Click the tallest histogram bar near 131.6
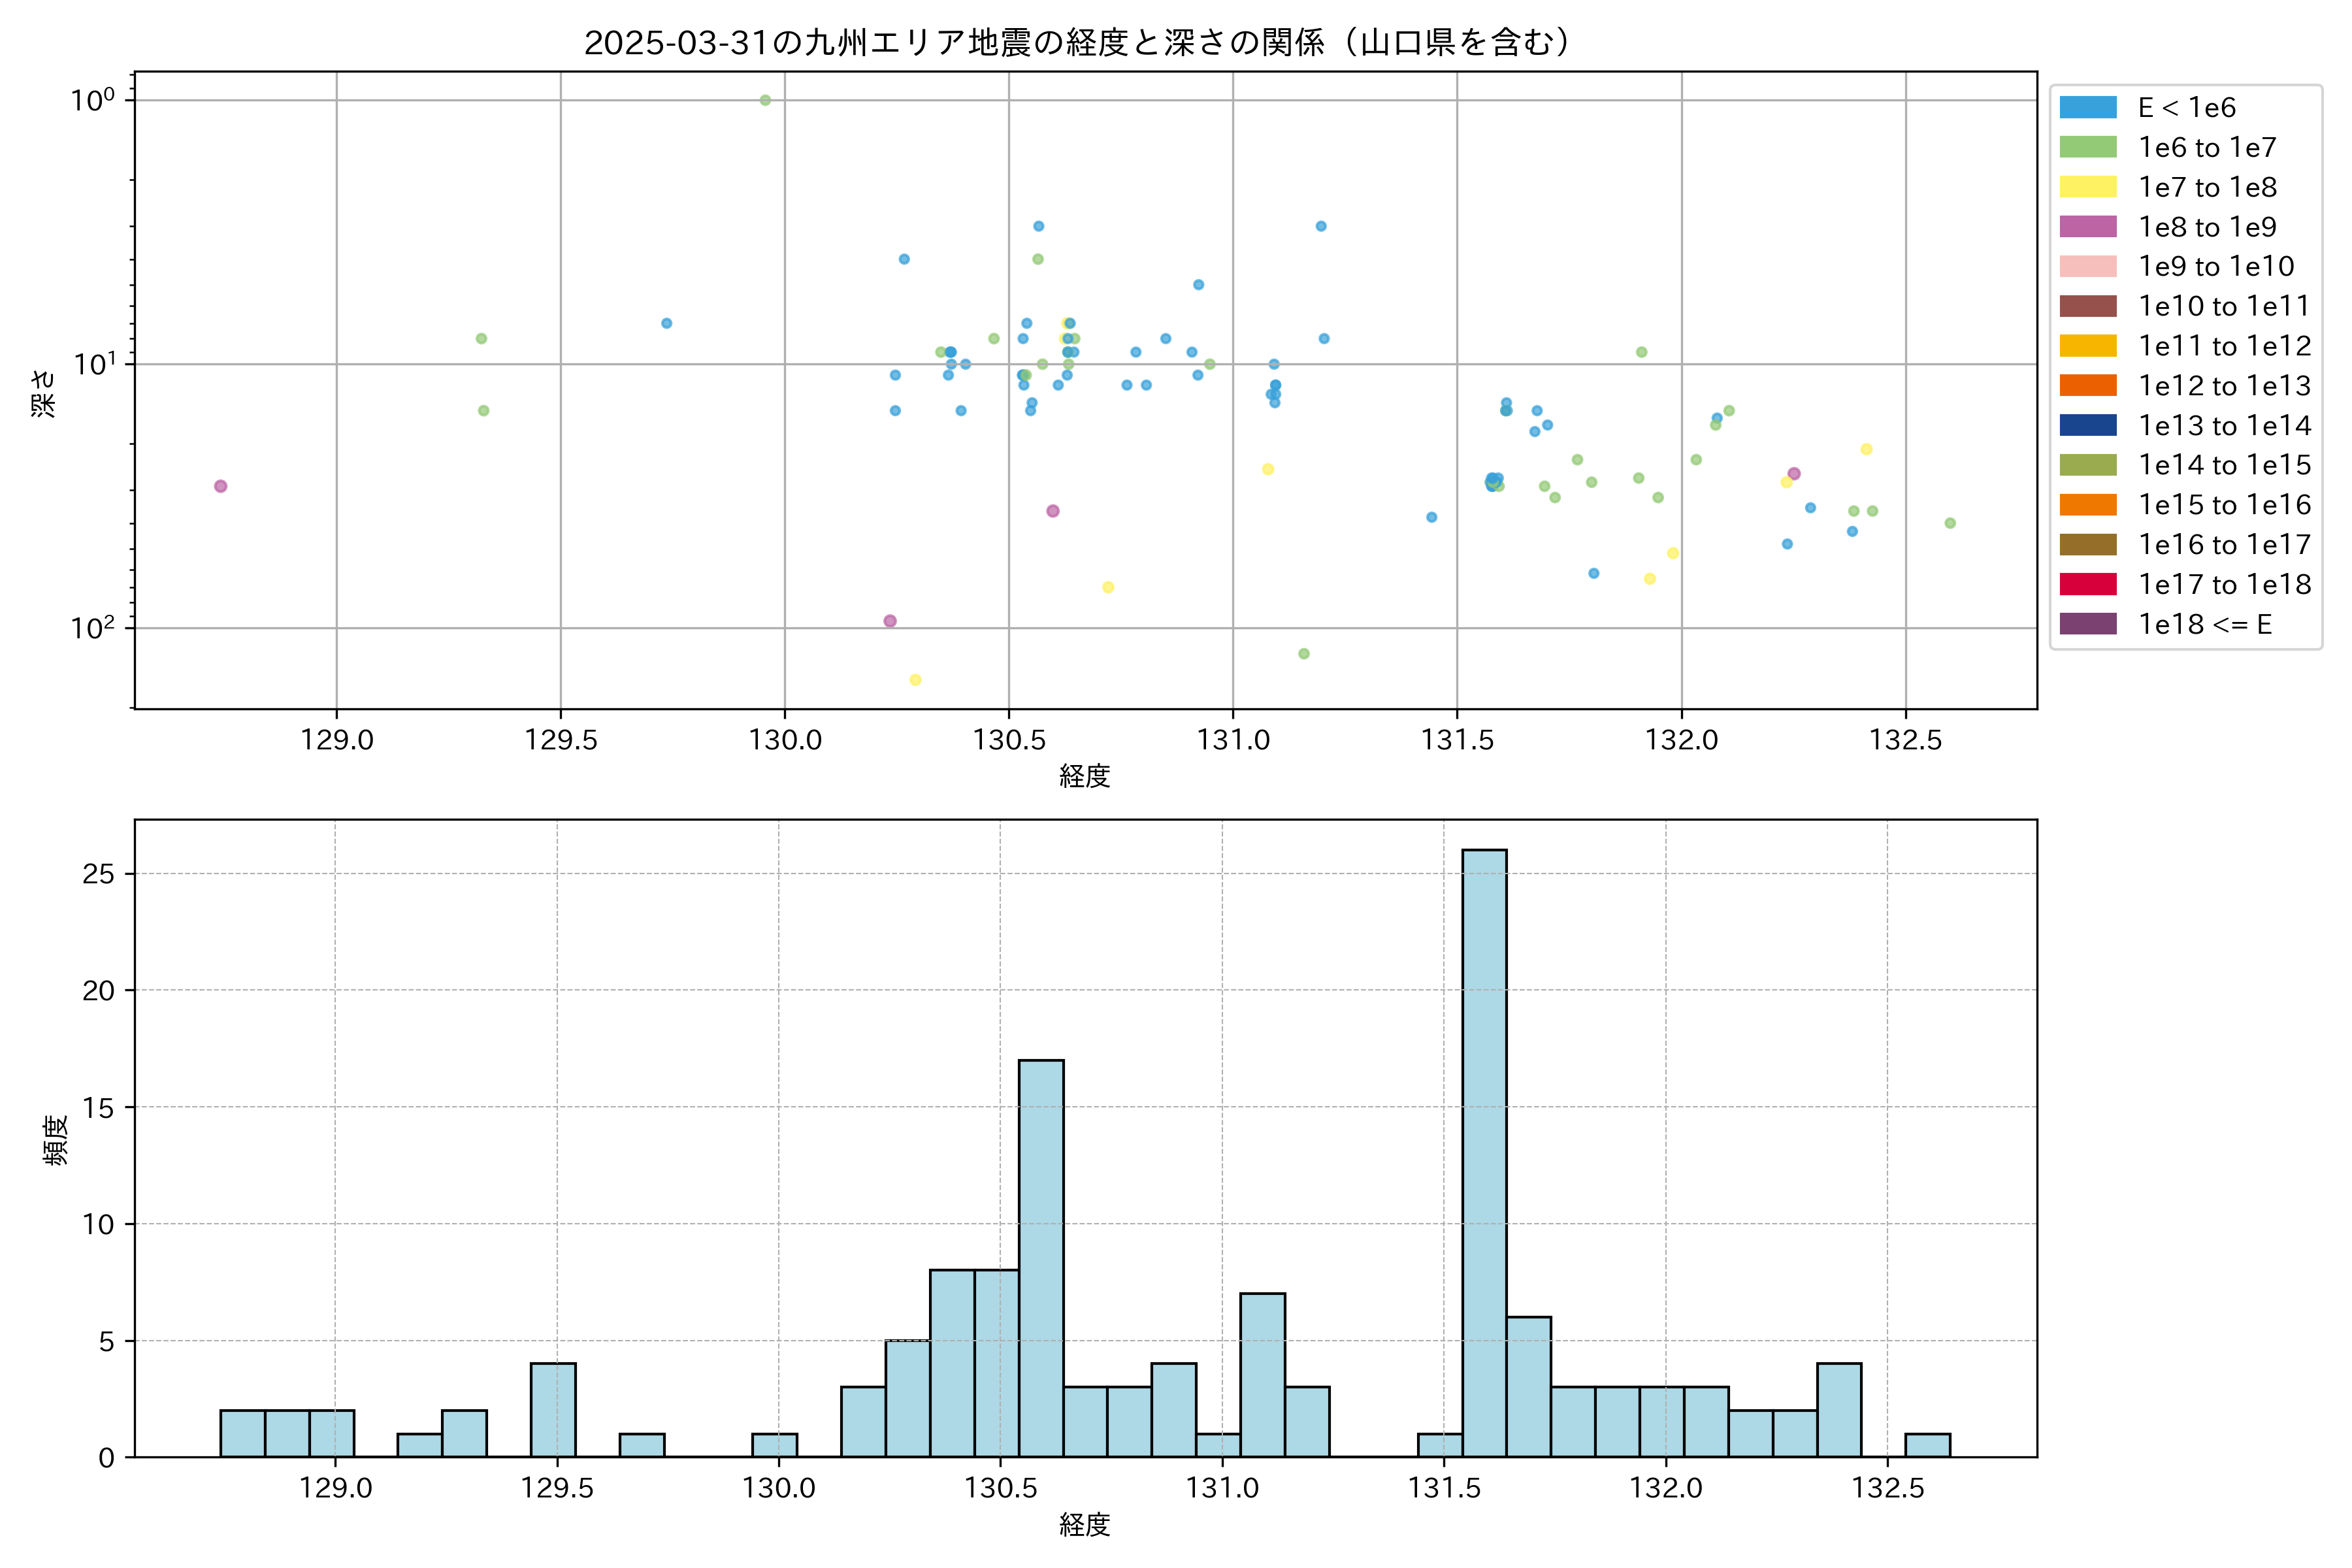This screenshot has width=2352, height=1568. pos(1484,1150)
